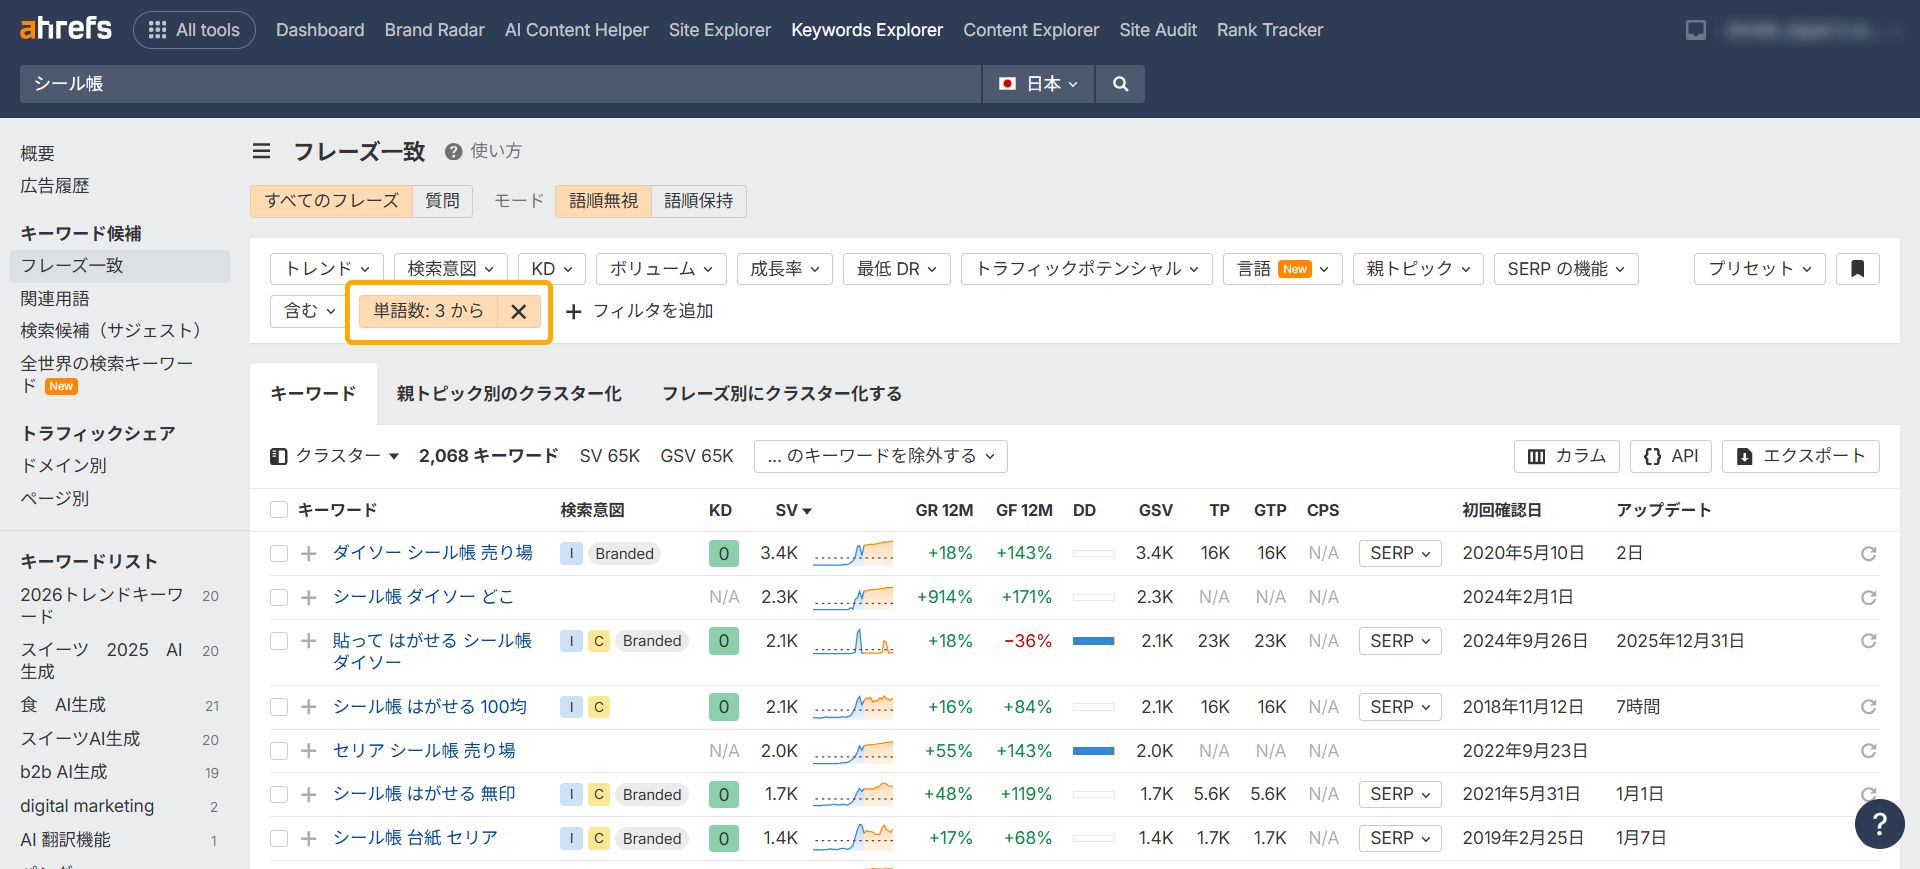Check the 貼って はがせる シール帳 row

(279, 641)
